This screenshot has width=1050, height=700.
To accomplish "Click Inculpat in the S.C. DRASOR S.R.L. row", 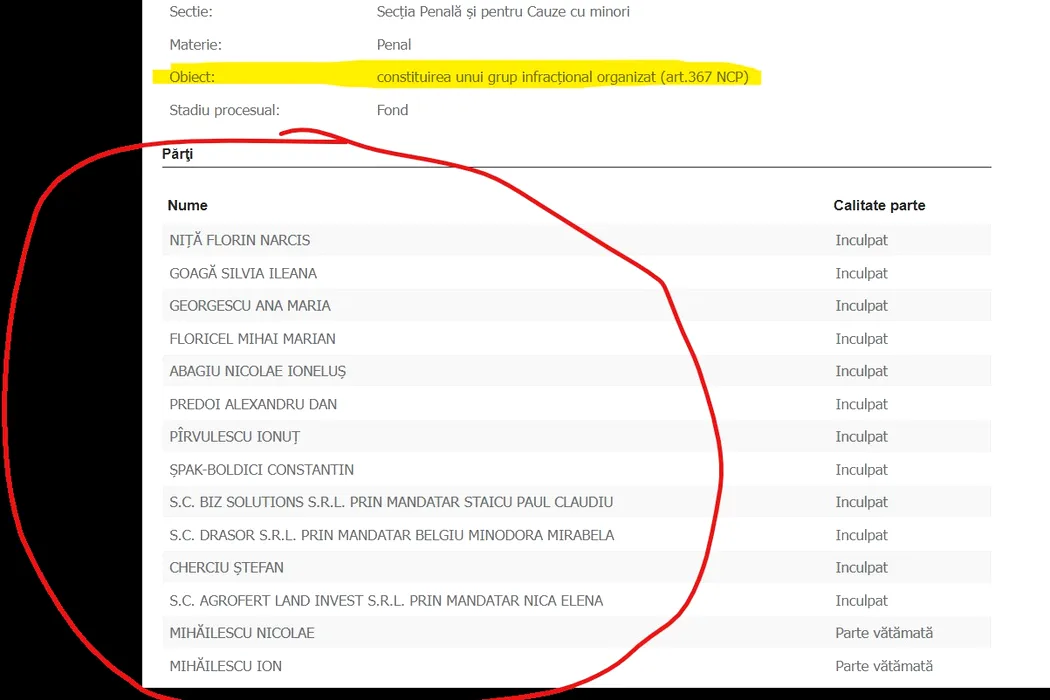I will click(861, 535).
